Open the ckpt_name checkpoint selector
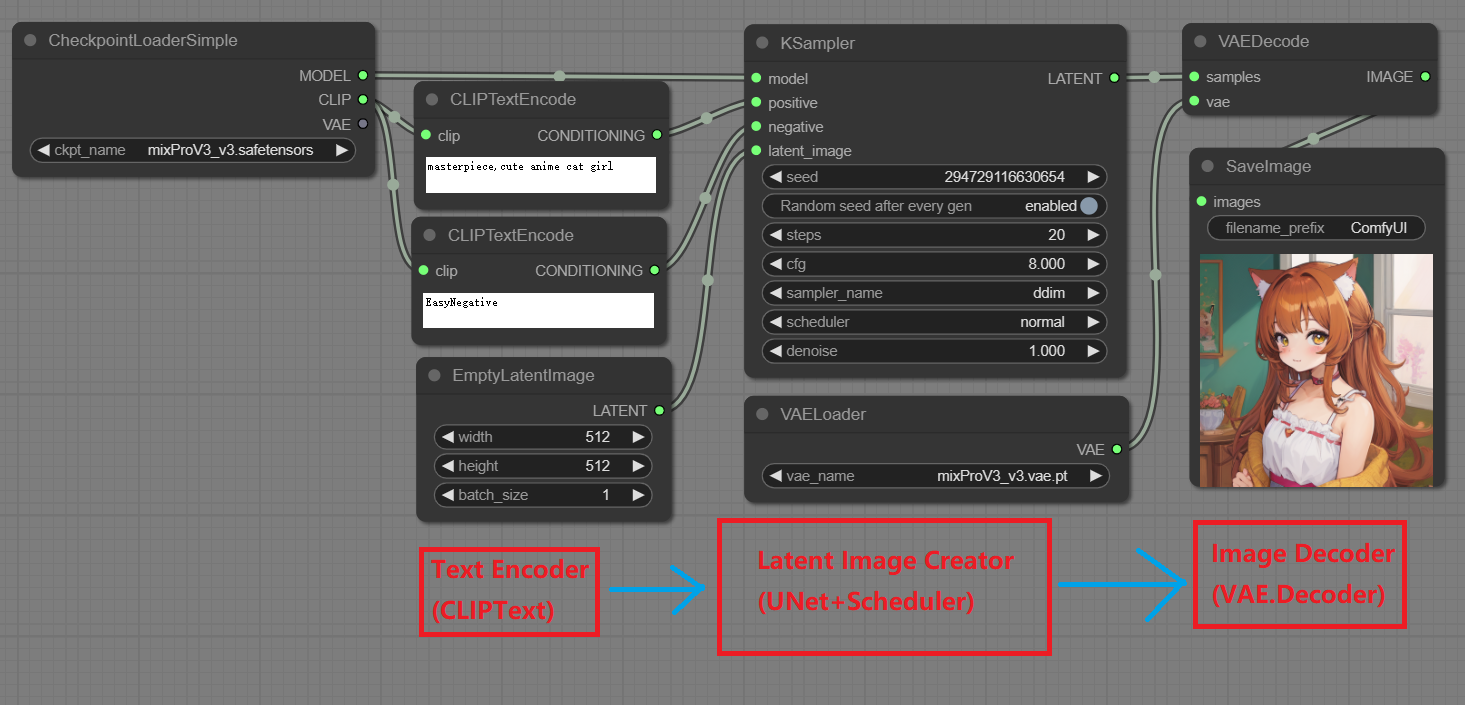 tap(193, 150)
